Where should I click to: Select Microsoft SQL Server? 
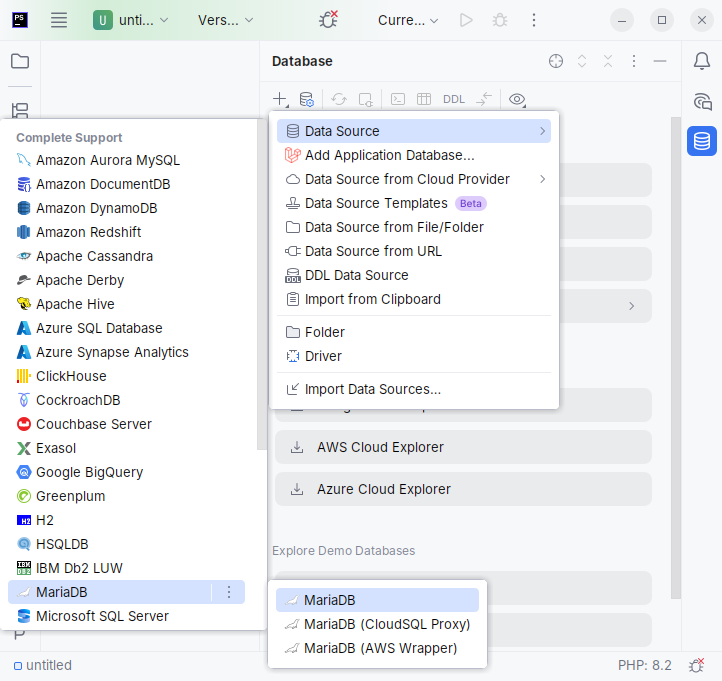[127, 616]
